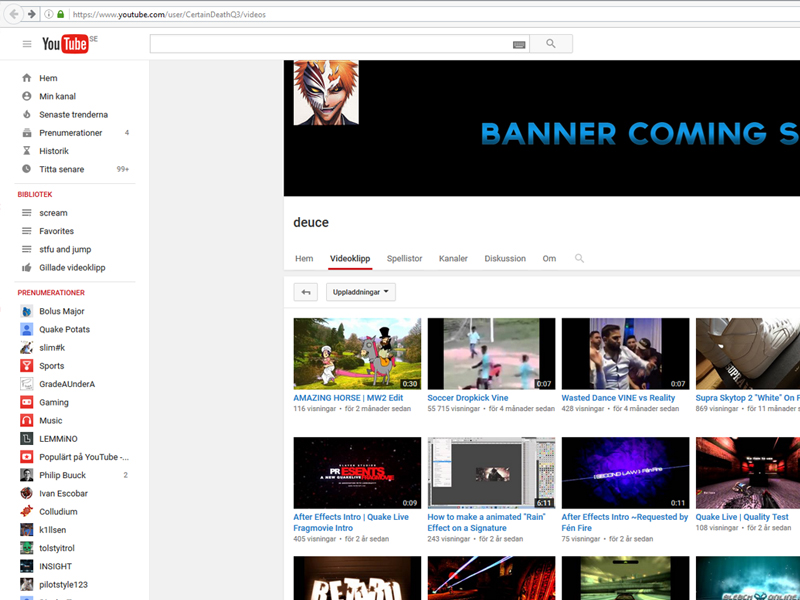Focus the YouTube search input field
Image resolution: width=800 pixels, height=600 pixels.
(330, 44)
